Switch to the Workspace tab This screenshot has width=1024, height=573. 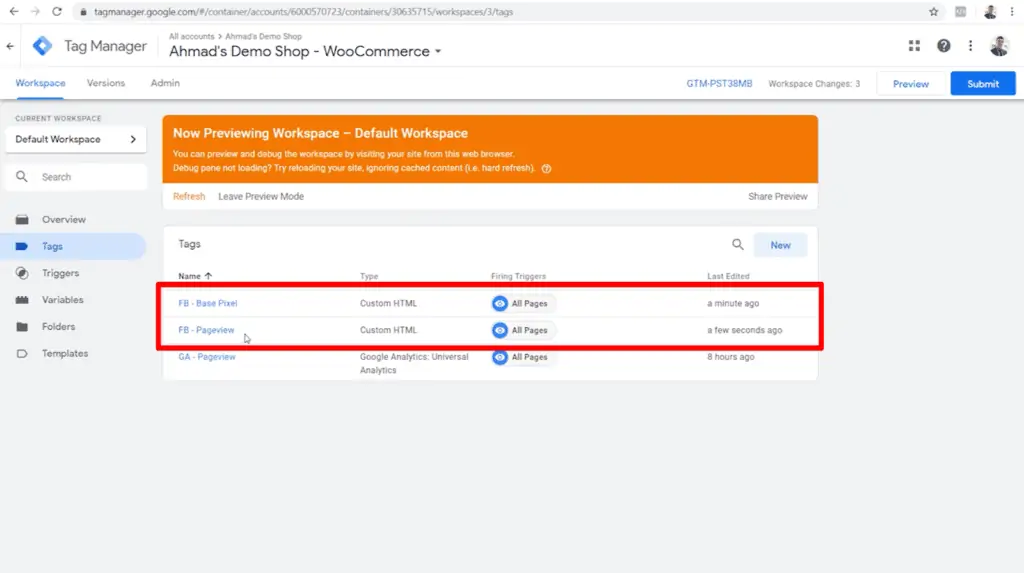[40, 83]
